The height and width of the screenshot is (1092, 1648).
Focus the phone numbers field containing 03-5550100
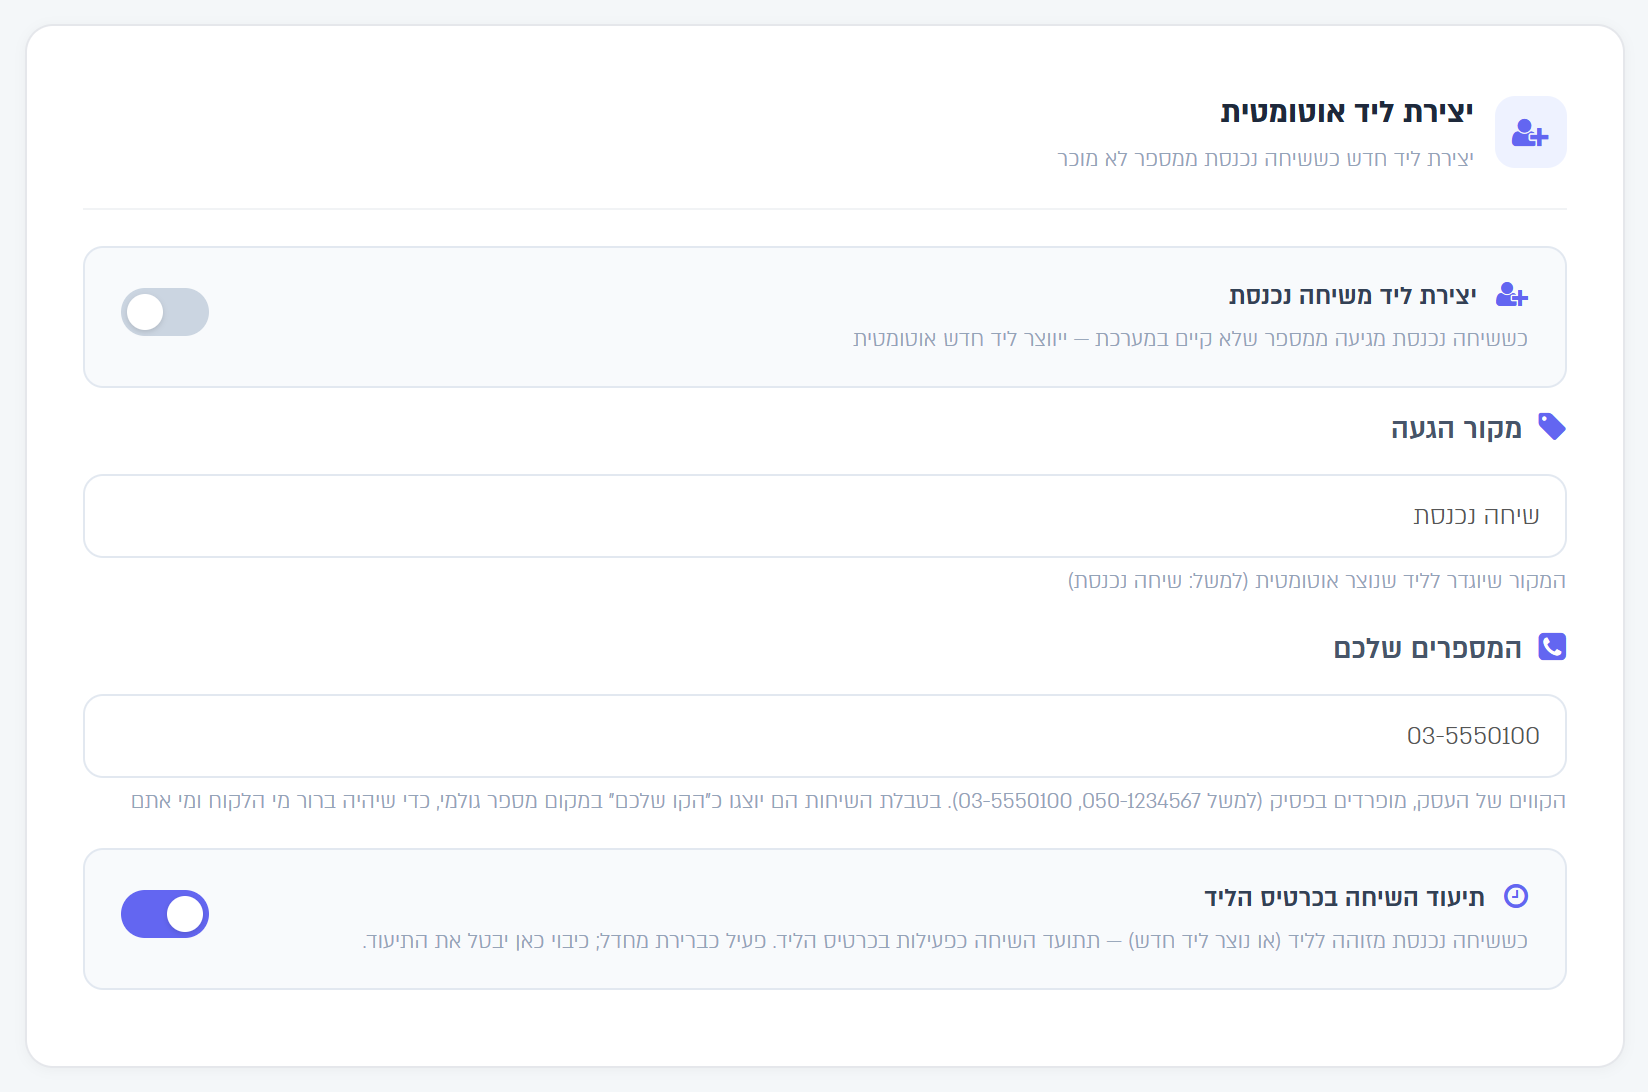pos(825,736)
